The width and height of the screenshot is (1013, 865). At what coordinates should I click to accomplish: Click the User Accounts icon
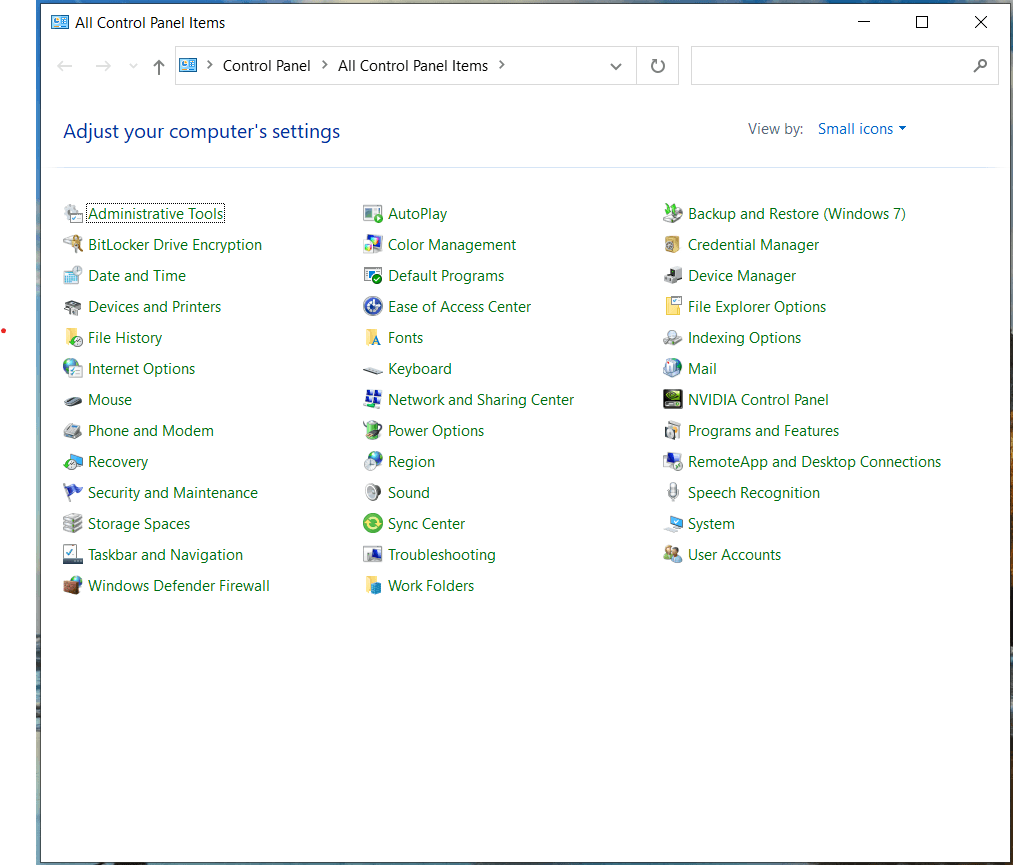(x=673, y=555)
